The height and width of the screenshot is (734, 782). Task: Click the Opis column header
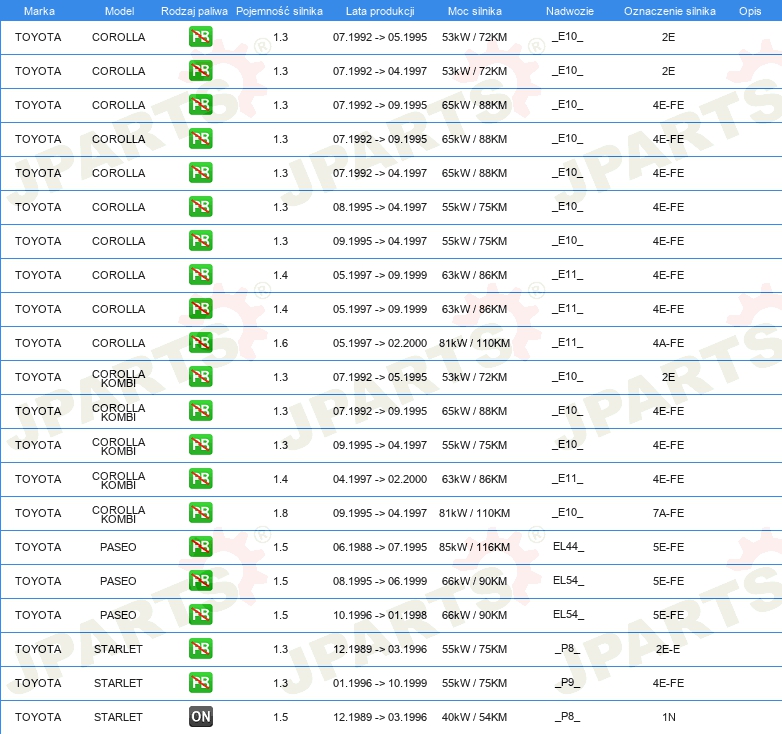point(749,10)
